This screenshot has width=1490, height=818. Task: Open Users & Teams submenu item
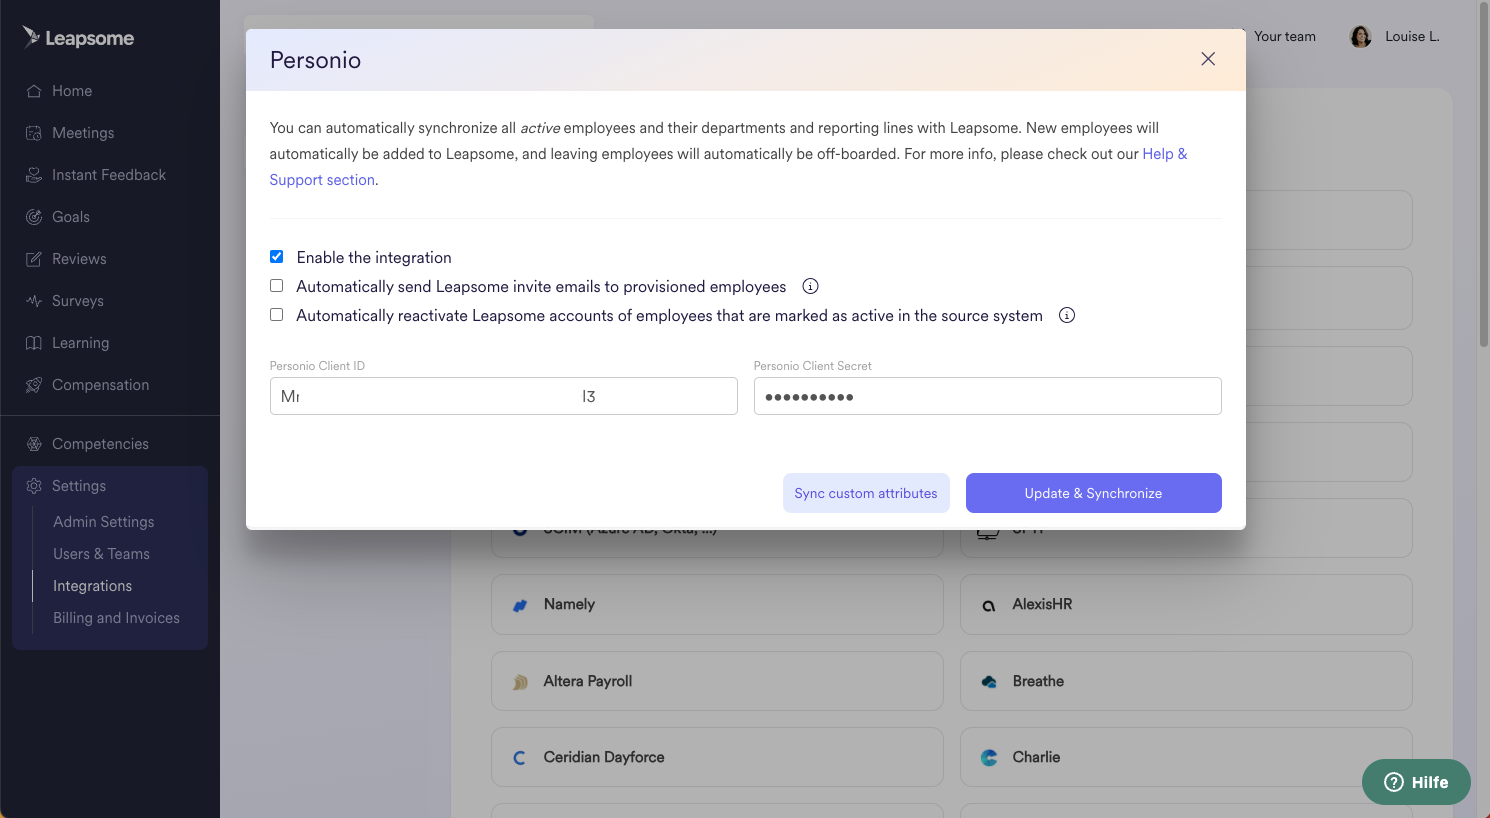[101, 554]
